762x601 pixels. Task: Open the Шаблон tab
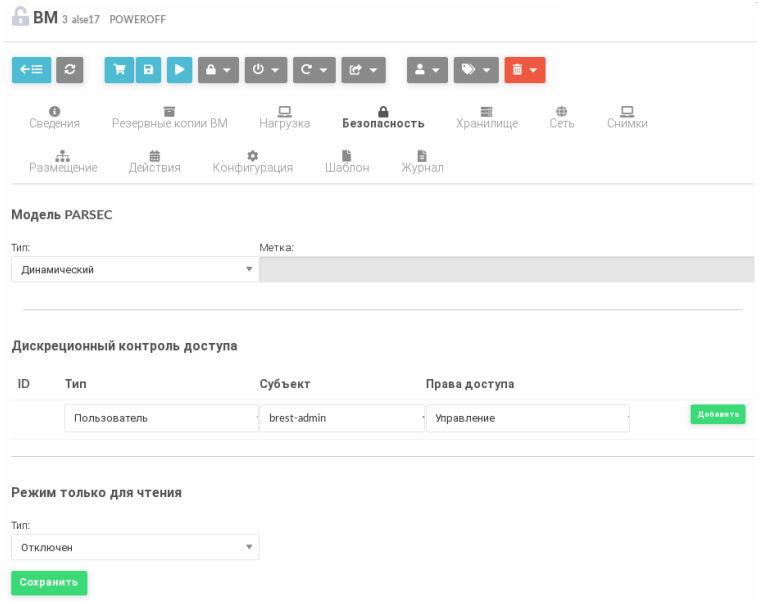pos(347,162)
